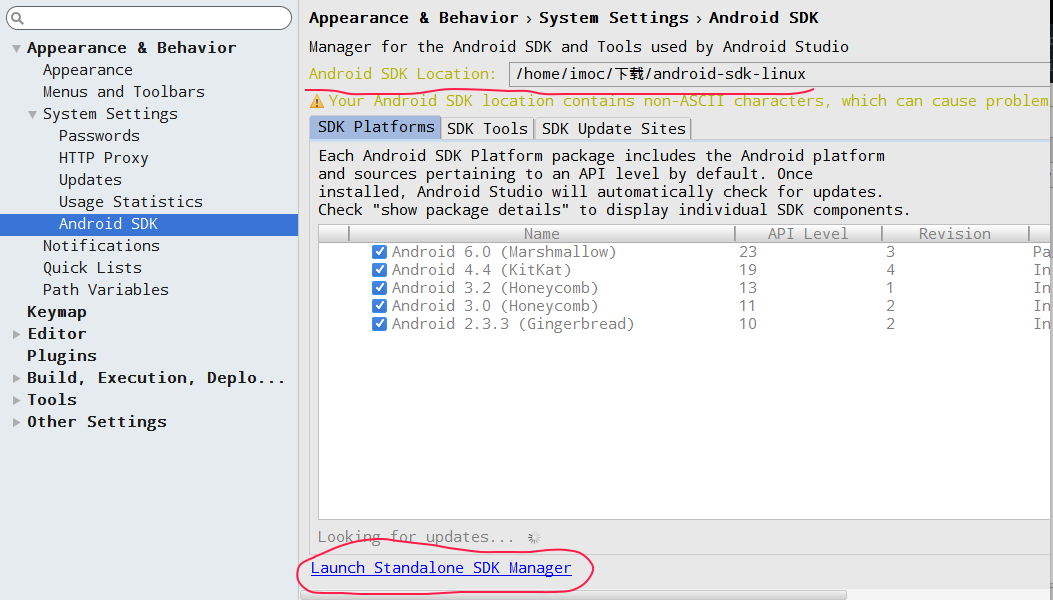Open Notifications settings
The height and width of the screenshot is (600, 1053).
[x=101, y=246]
